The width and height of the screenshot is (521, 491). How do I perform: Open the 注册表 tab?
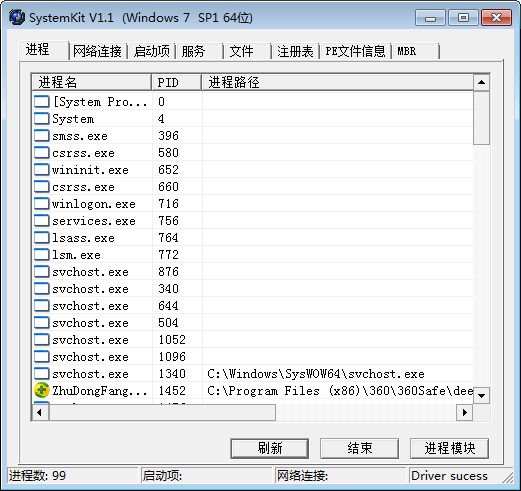click(x=295, y=51)
